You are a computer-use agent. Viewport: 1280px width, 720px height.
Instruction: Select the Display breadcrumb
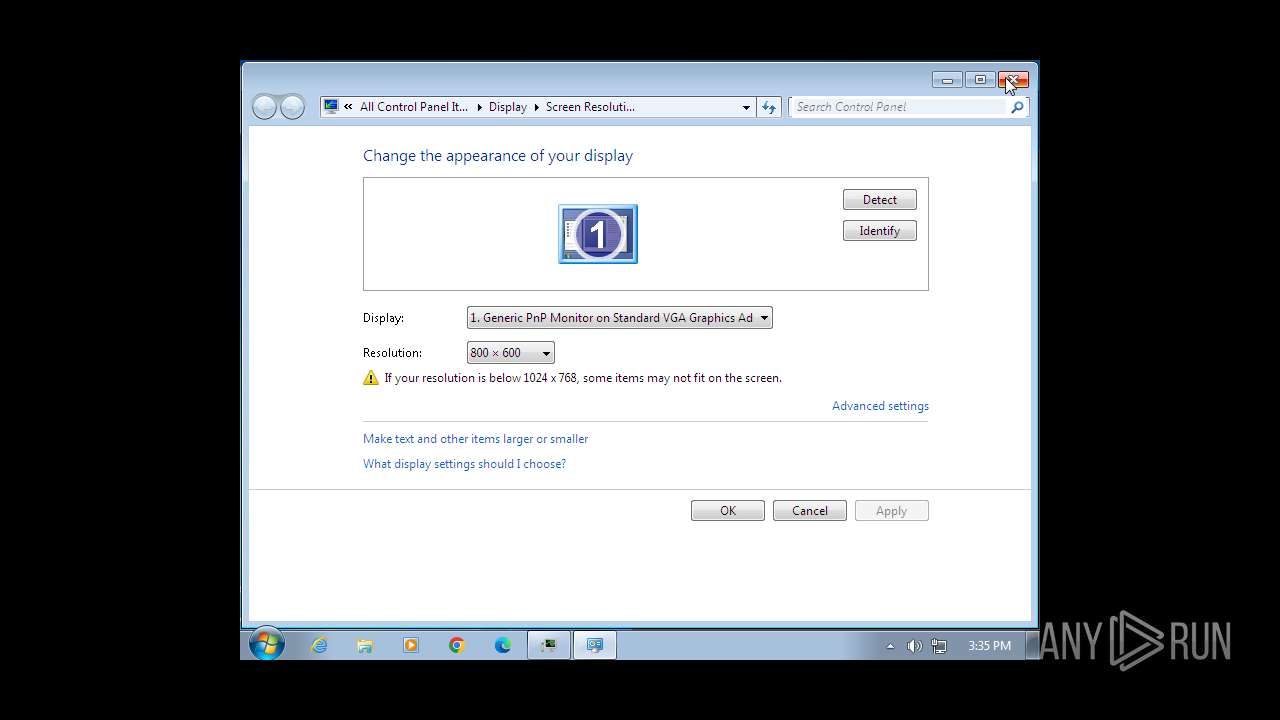[508, 107]
